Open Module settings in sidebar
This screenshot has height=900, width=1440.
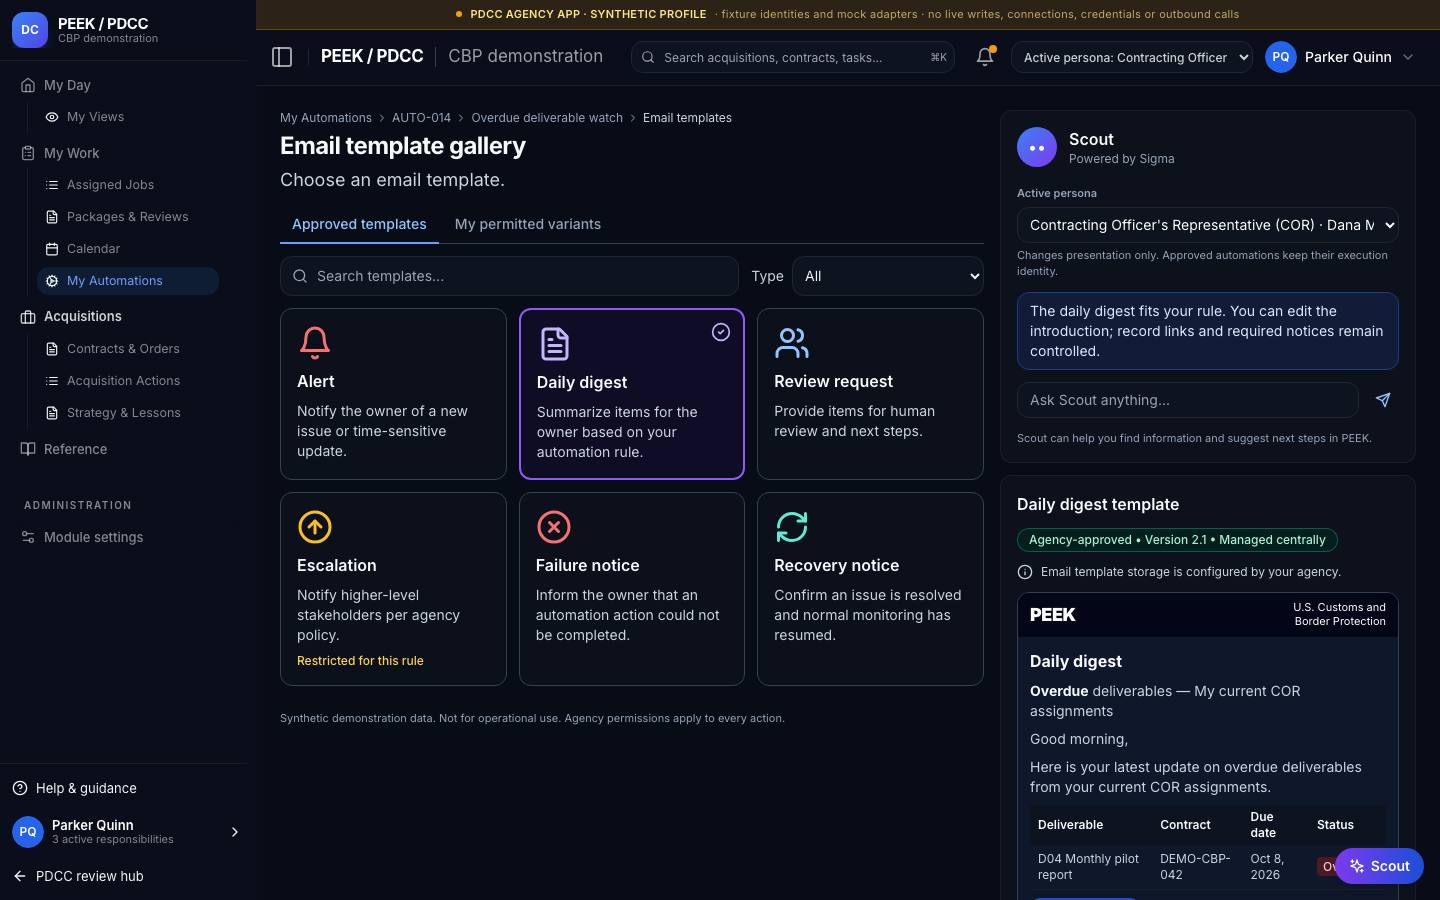point(93,537)
